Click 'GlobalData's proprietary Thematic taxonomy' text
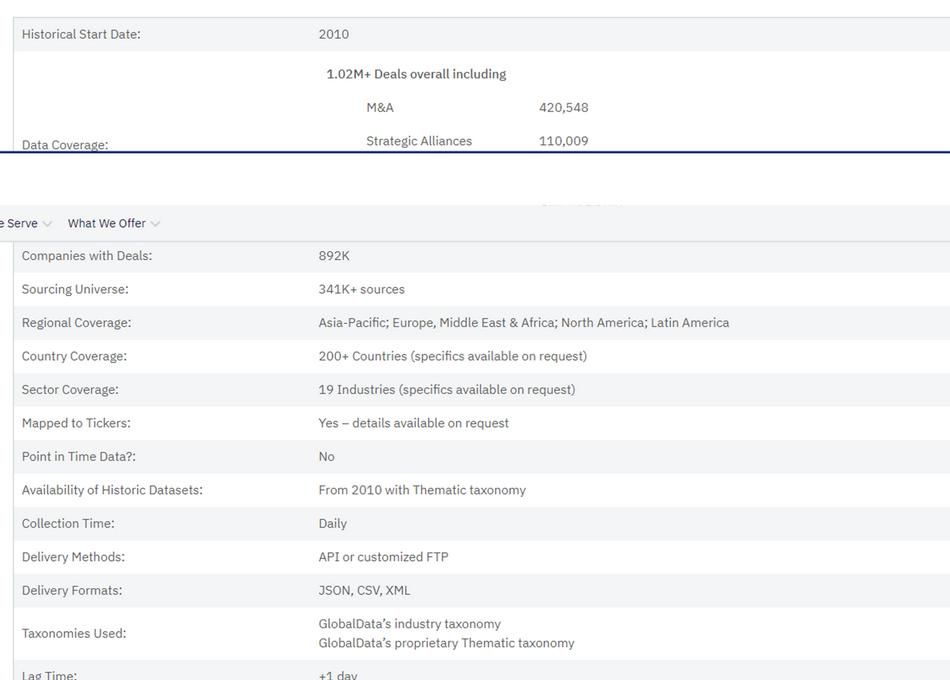The image size is (950, 680). pos(447,644)
